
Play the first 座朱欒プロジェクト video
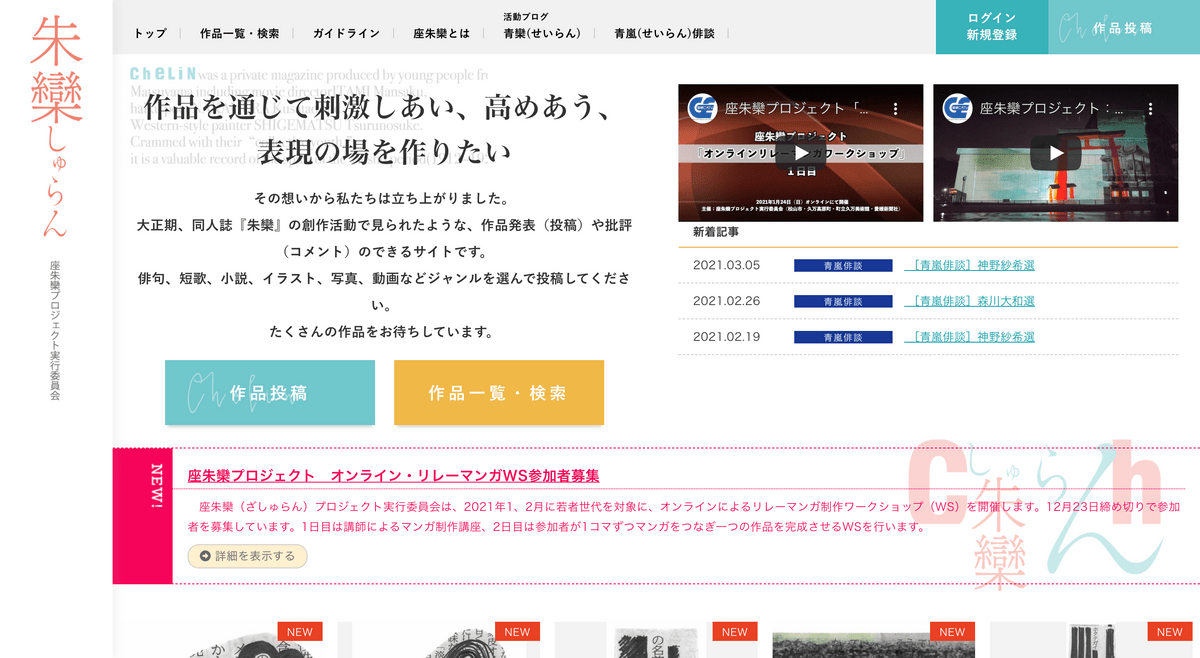point(800,153)
